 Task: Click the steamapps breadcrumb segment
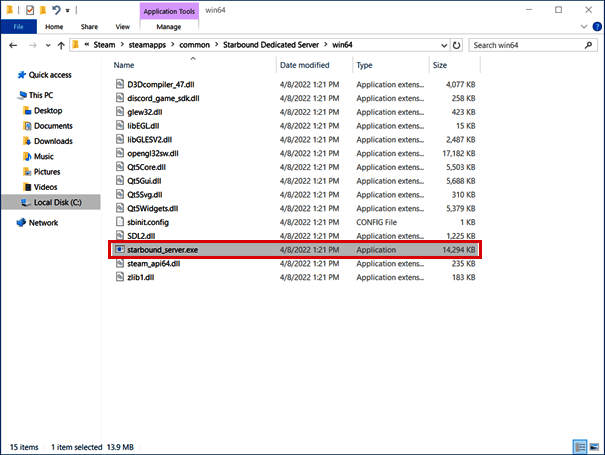coord(147,45)
